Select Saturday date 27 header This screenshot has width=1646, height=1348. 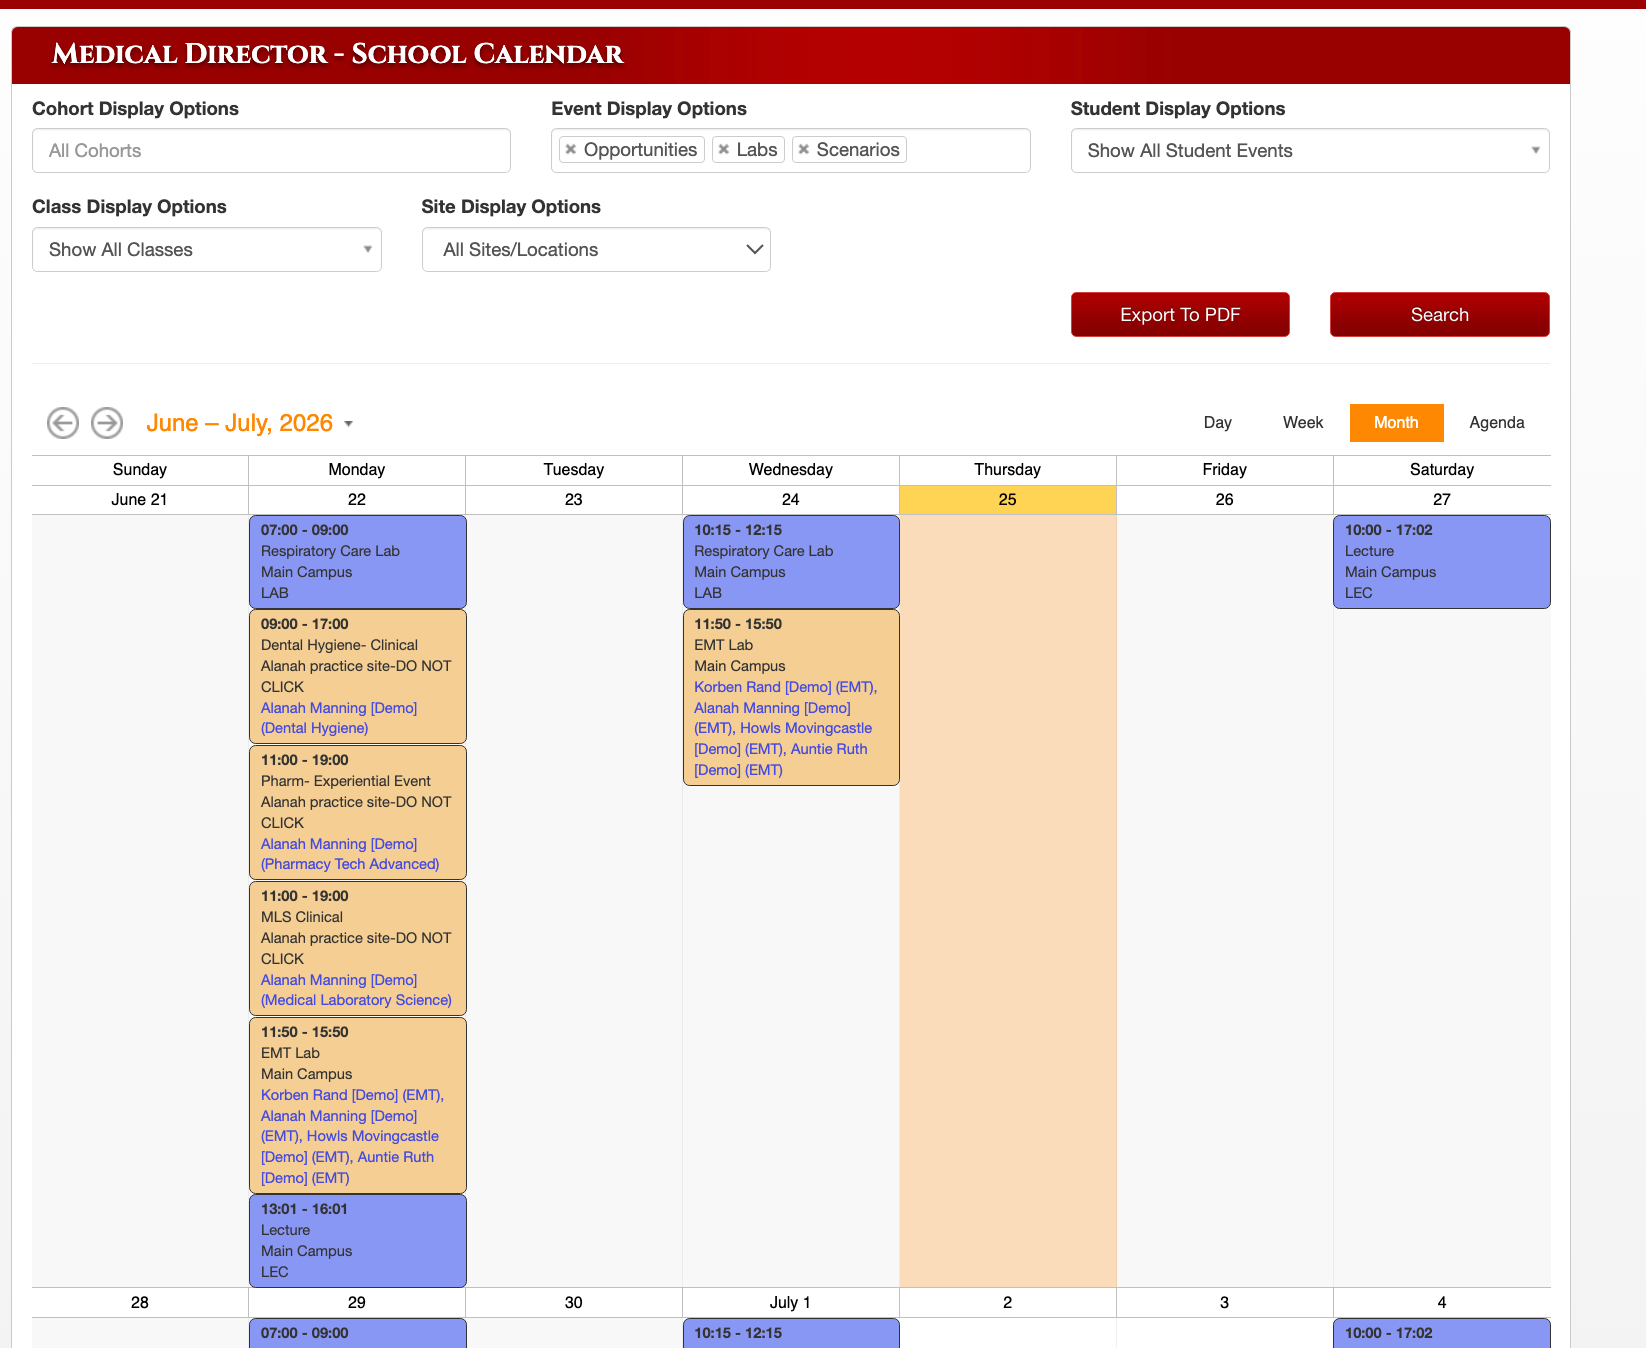1442,500
